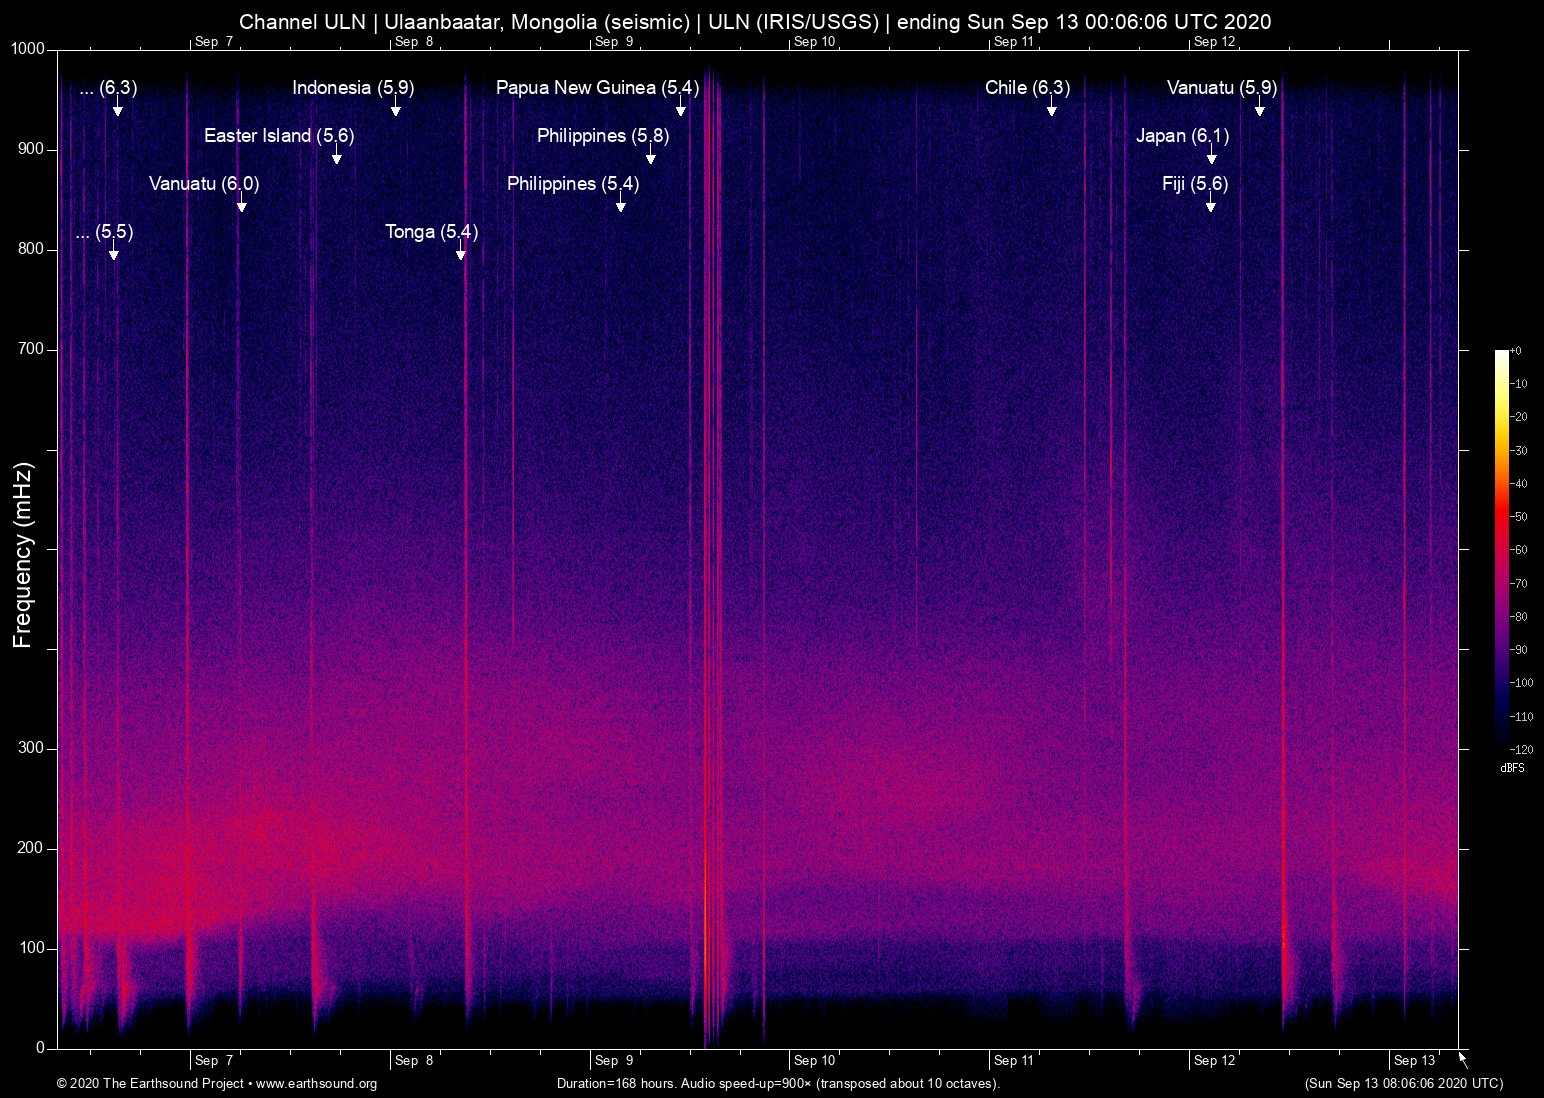Click the "Frequency (mHz)" axis label

[x=22, y=555]
